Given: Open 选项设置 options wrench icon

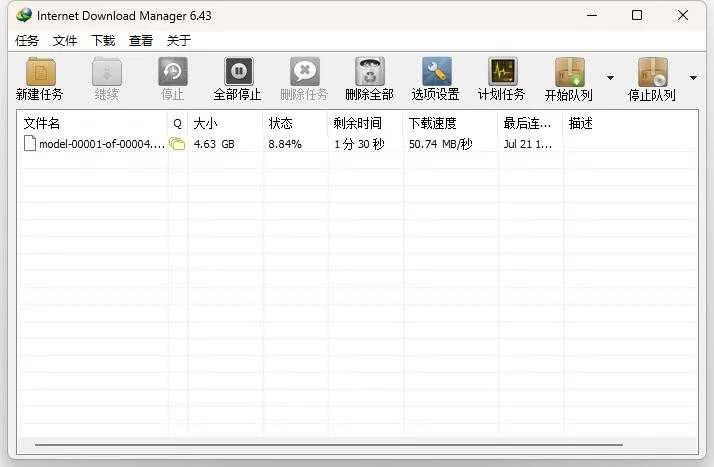Looking at the screenshot, I should (x=436, y=71).
